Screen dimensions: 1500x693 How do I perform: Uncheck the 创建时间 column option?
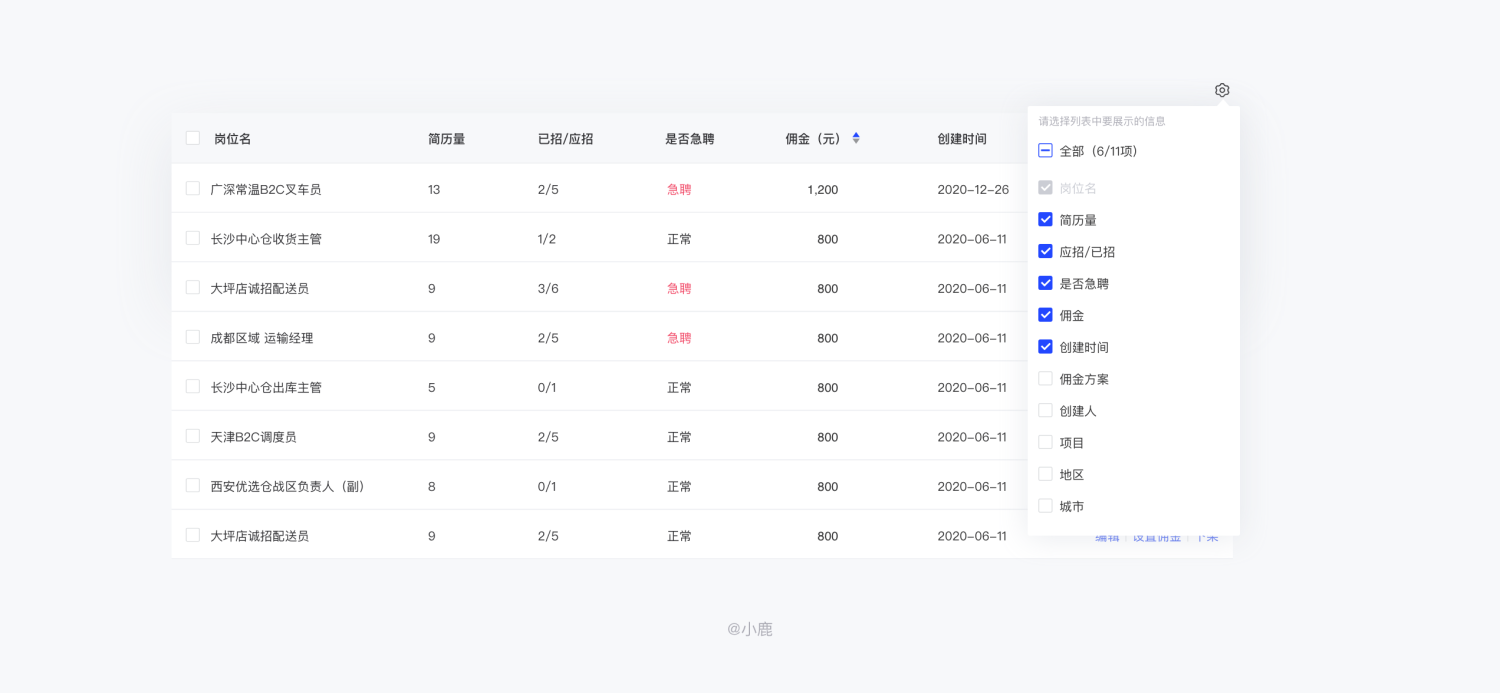point(1045,347)
